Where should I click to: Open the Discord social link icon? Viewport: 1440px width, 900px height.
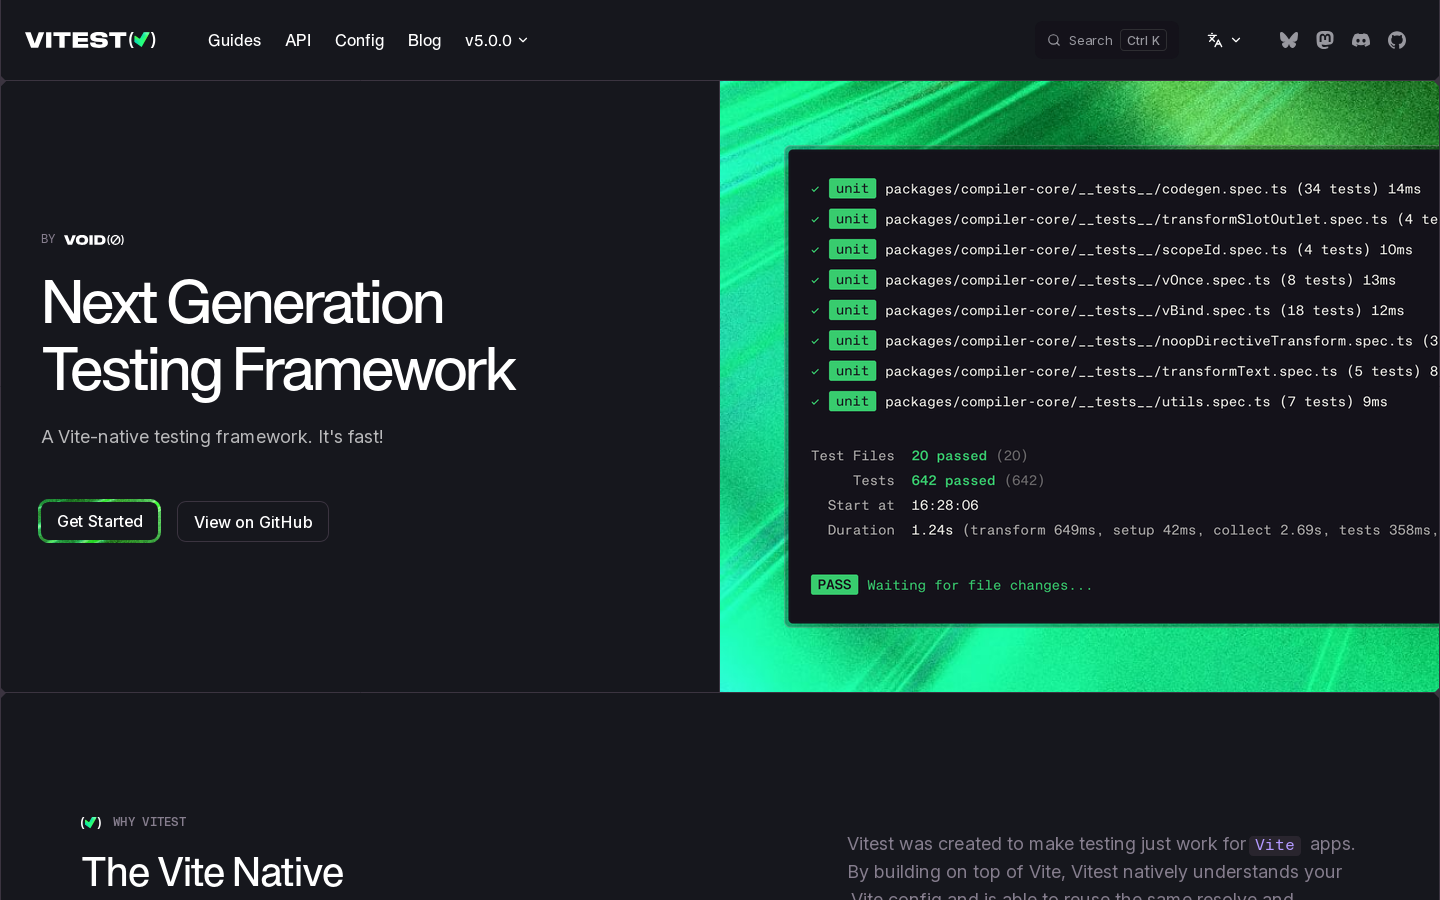coord(1361,40)
